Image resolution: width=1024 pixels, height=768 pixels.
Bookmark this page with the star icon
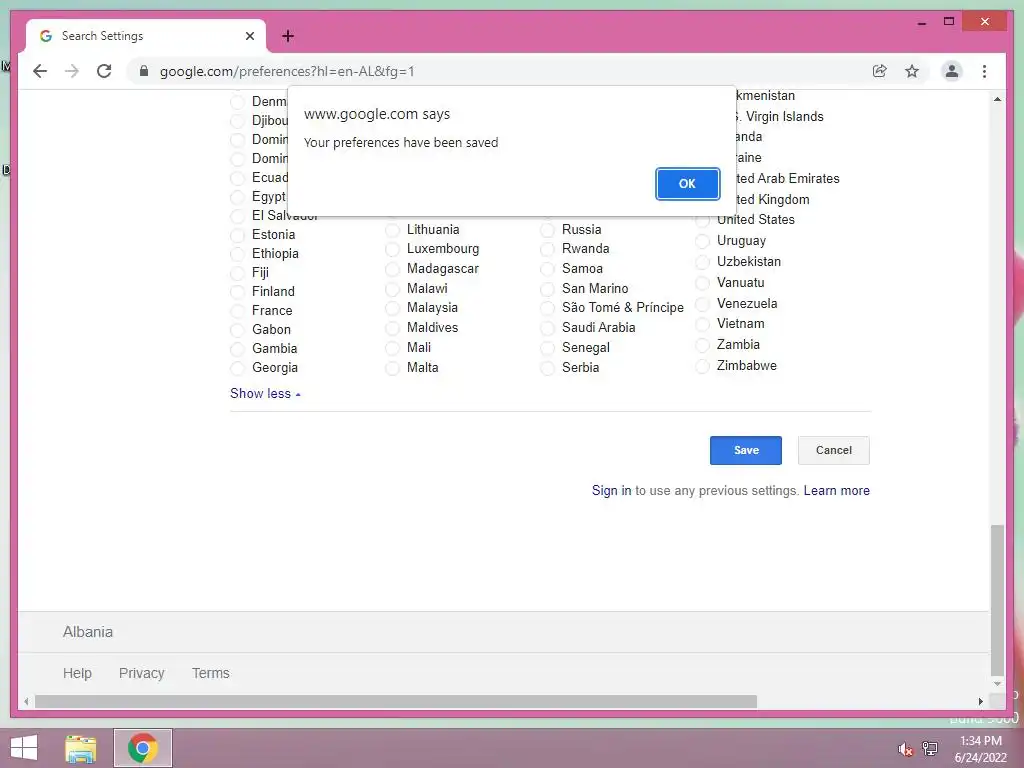pos(912,71)
